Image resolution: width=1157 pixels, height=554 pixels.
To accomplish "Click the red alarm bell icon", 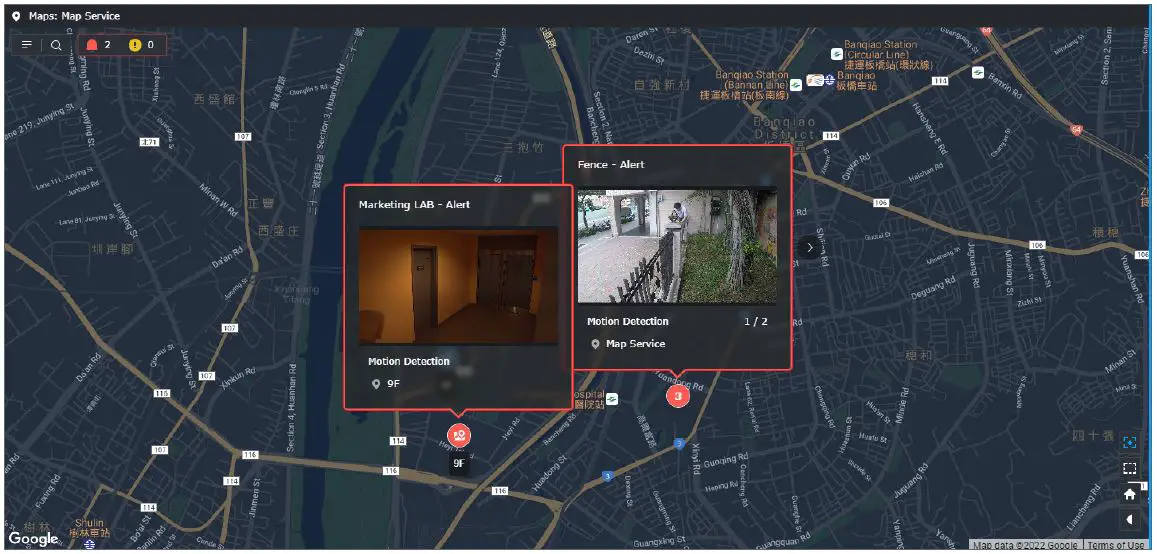I will tap(91, 45).
